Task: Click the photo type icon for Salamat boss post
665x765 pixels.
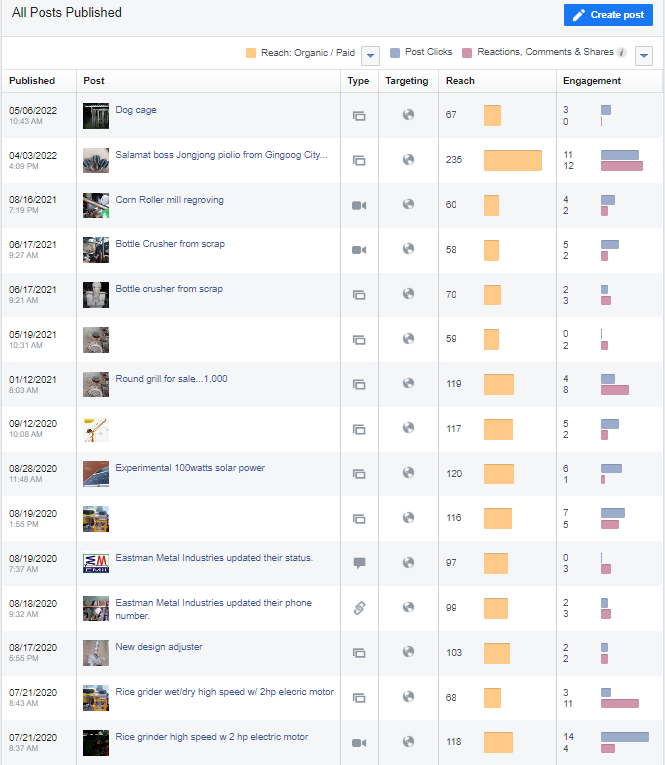Action: click(x=359, y=161)
